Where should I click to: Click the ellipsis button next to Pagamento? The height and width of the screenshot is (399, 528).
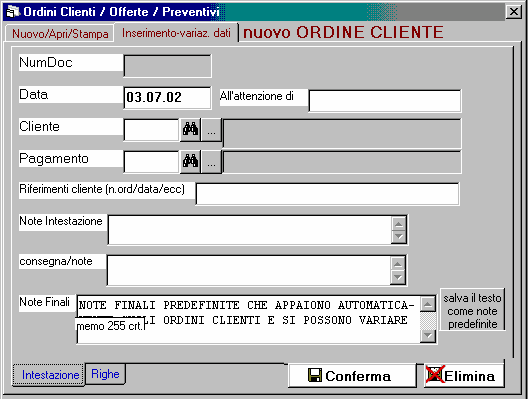pos(211,162)
